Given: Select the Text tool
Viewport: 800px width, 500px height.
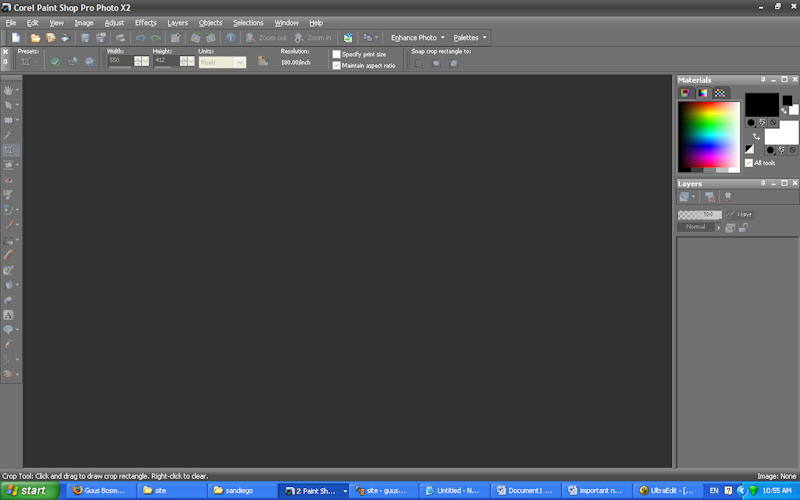Looking at the screenshot, I should click(8, 315).
